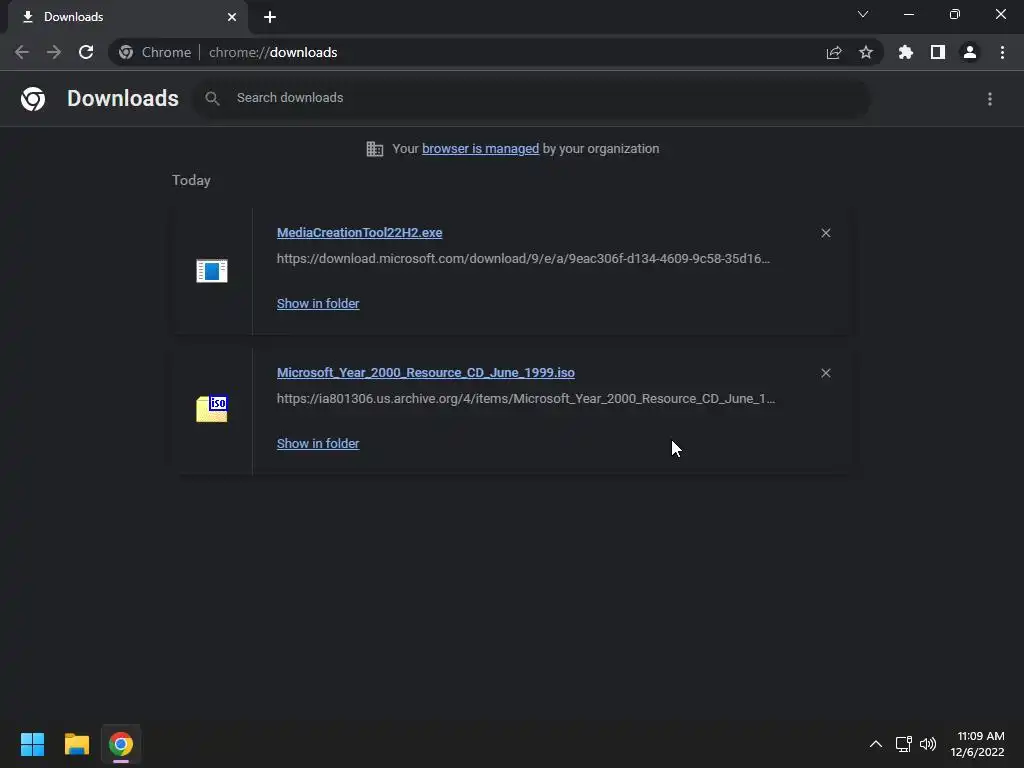1024x768 pixels.
Task: Open the browser is managed link
Action: 481,149
